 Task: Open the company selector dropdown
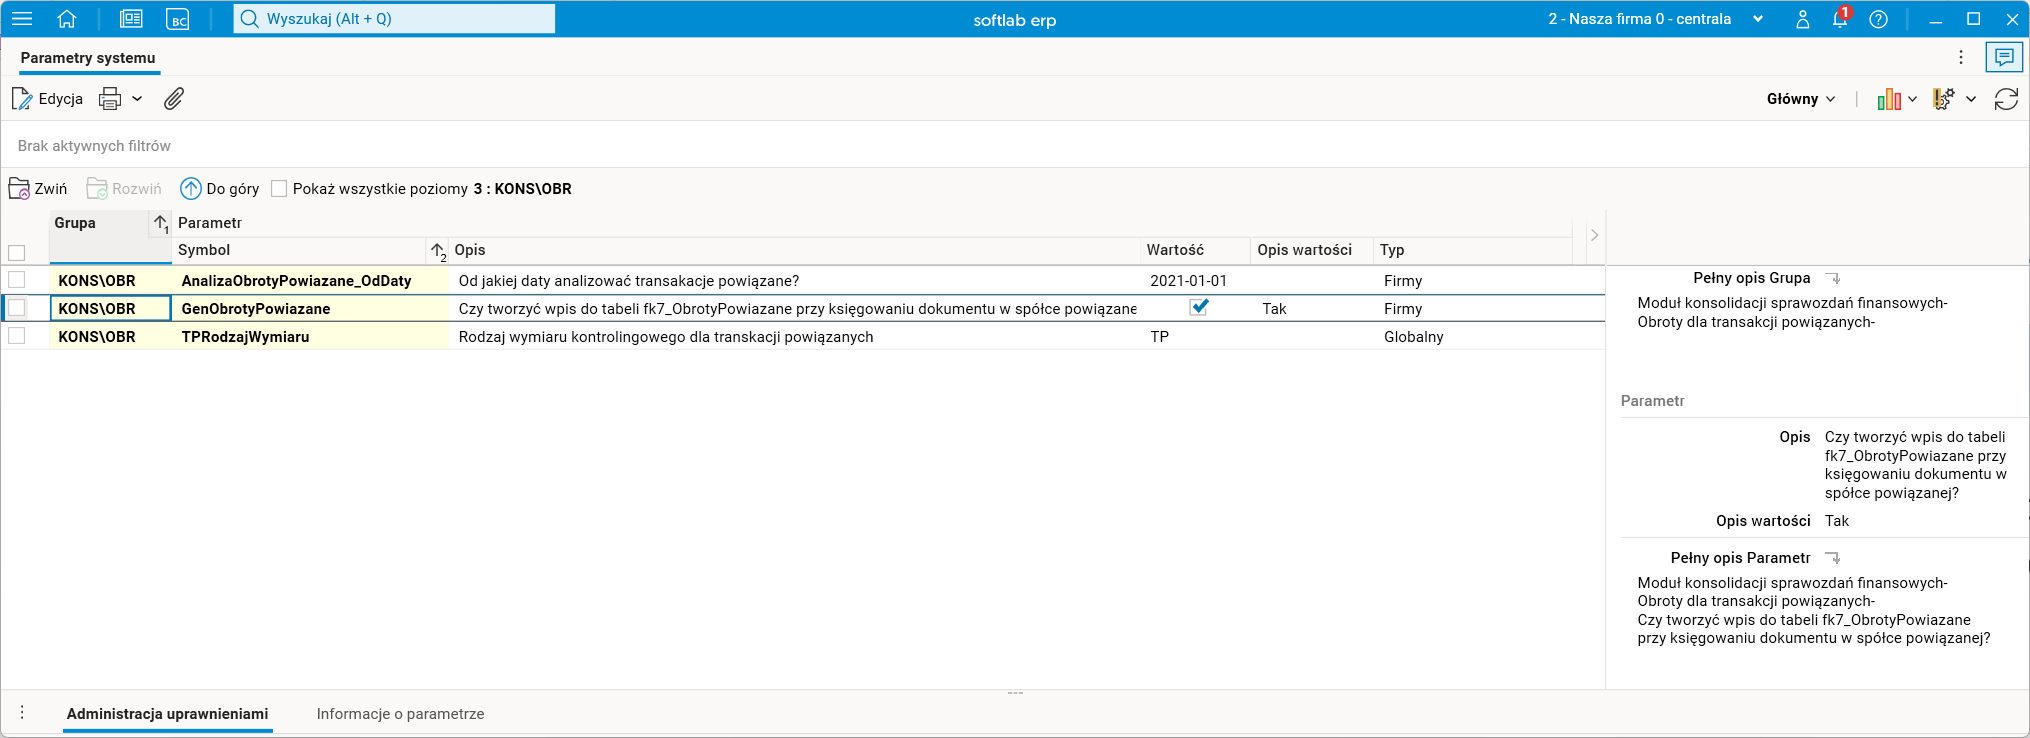(x=1757, y=19)
